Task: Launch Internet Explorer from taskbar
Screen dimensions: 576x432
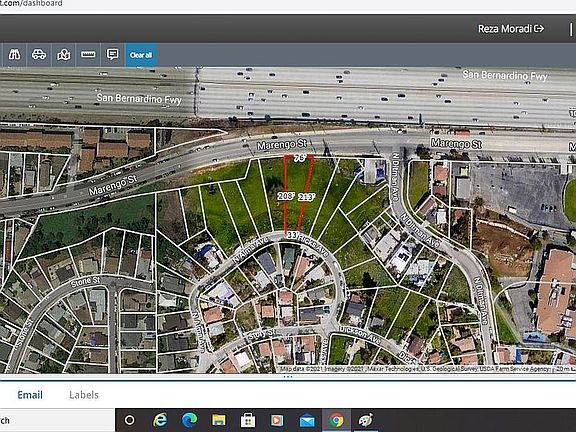Action: click(160, 420)
